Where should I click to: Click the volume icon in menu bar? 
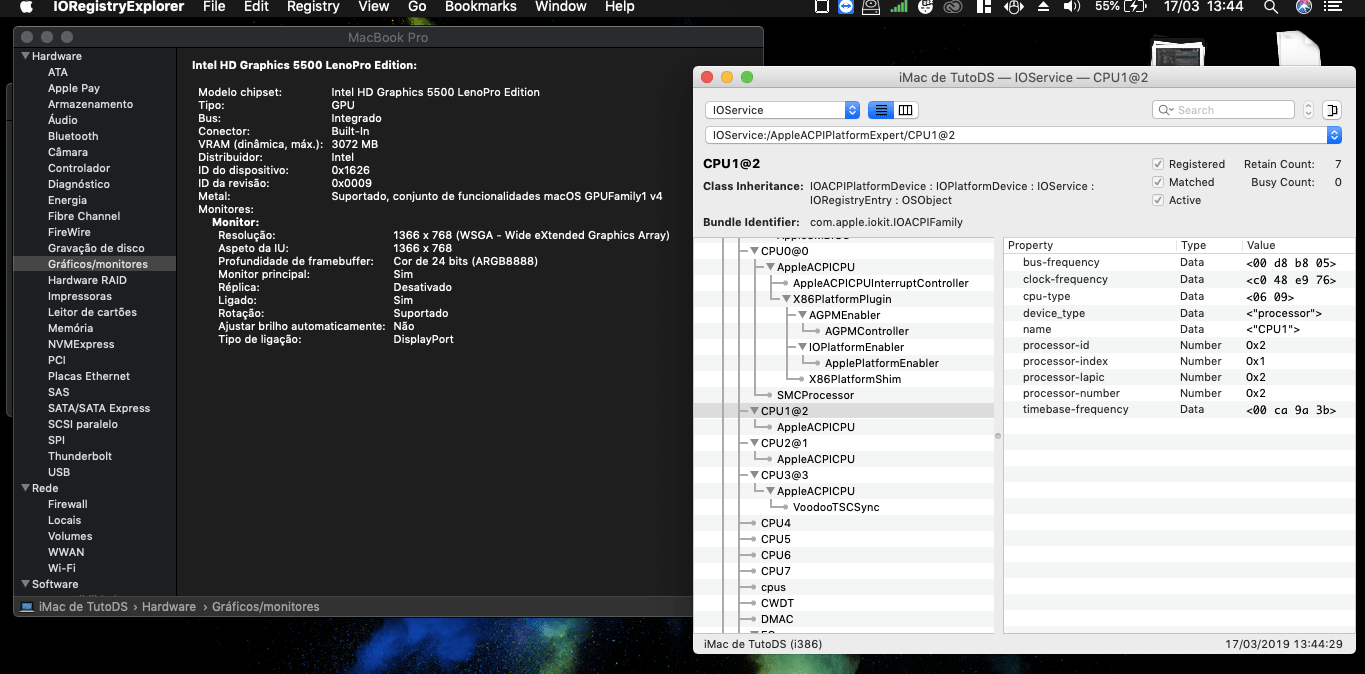(x=1072, y=7)
